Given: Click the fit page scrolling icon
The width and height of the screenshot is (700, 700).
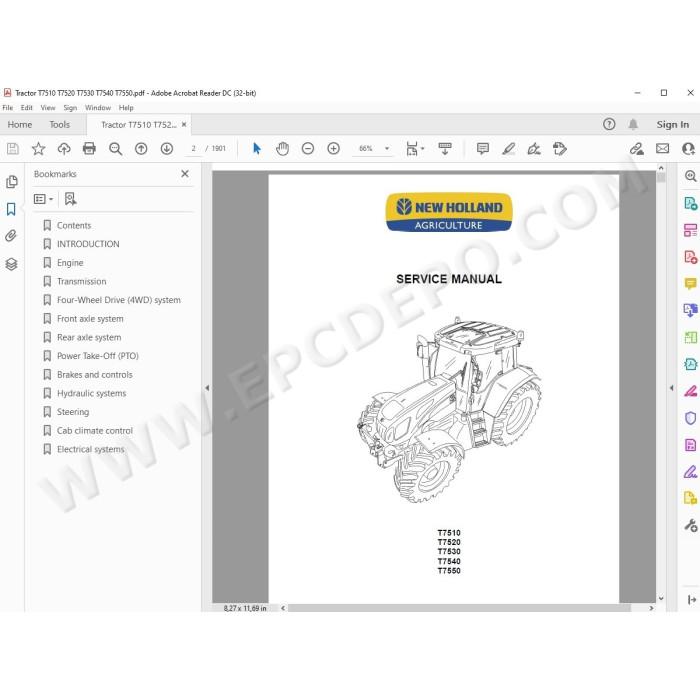Looking at the screenshot, I should 412,149.
